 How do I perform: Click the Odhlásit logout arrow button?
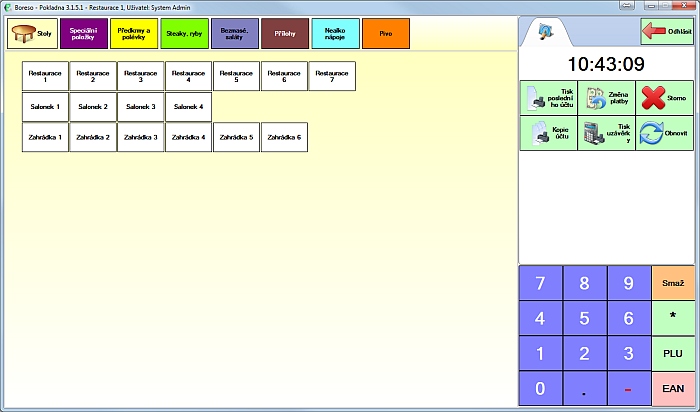click(x=667, y=32)
